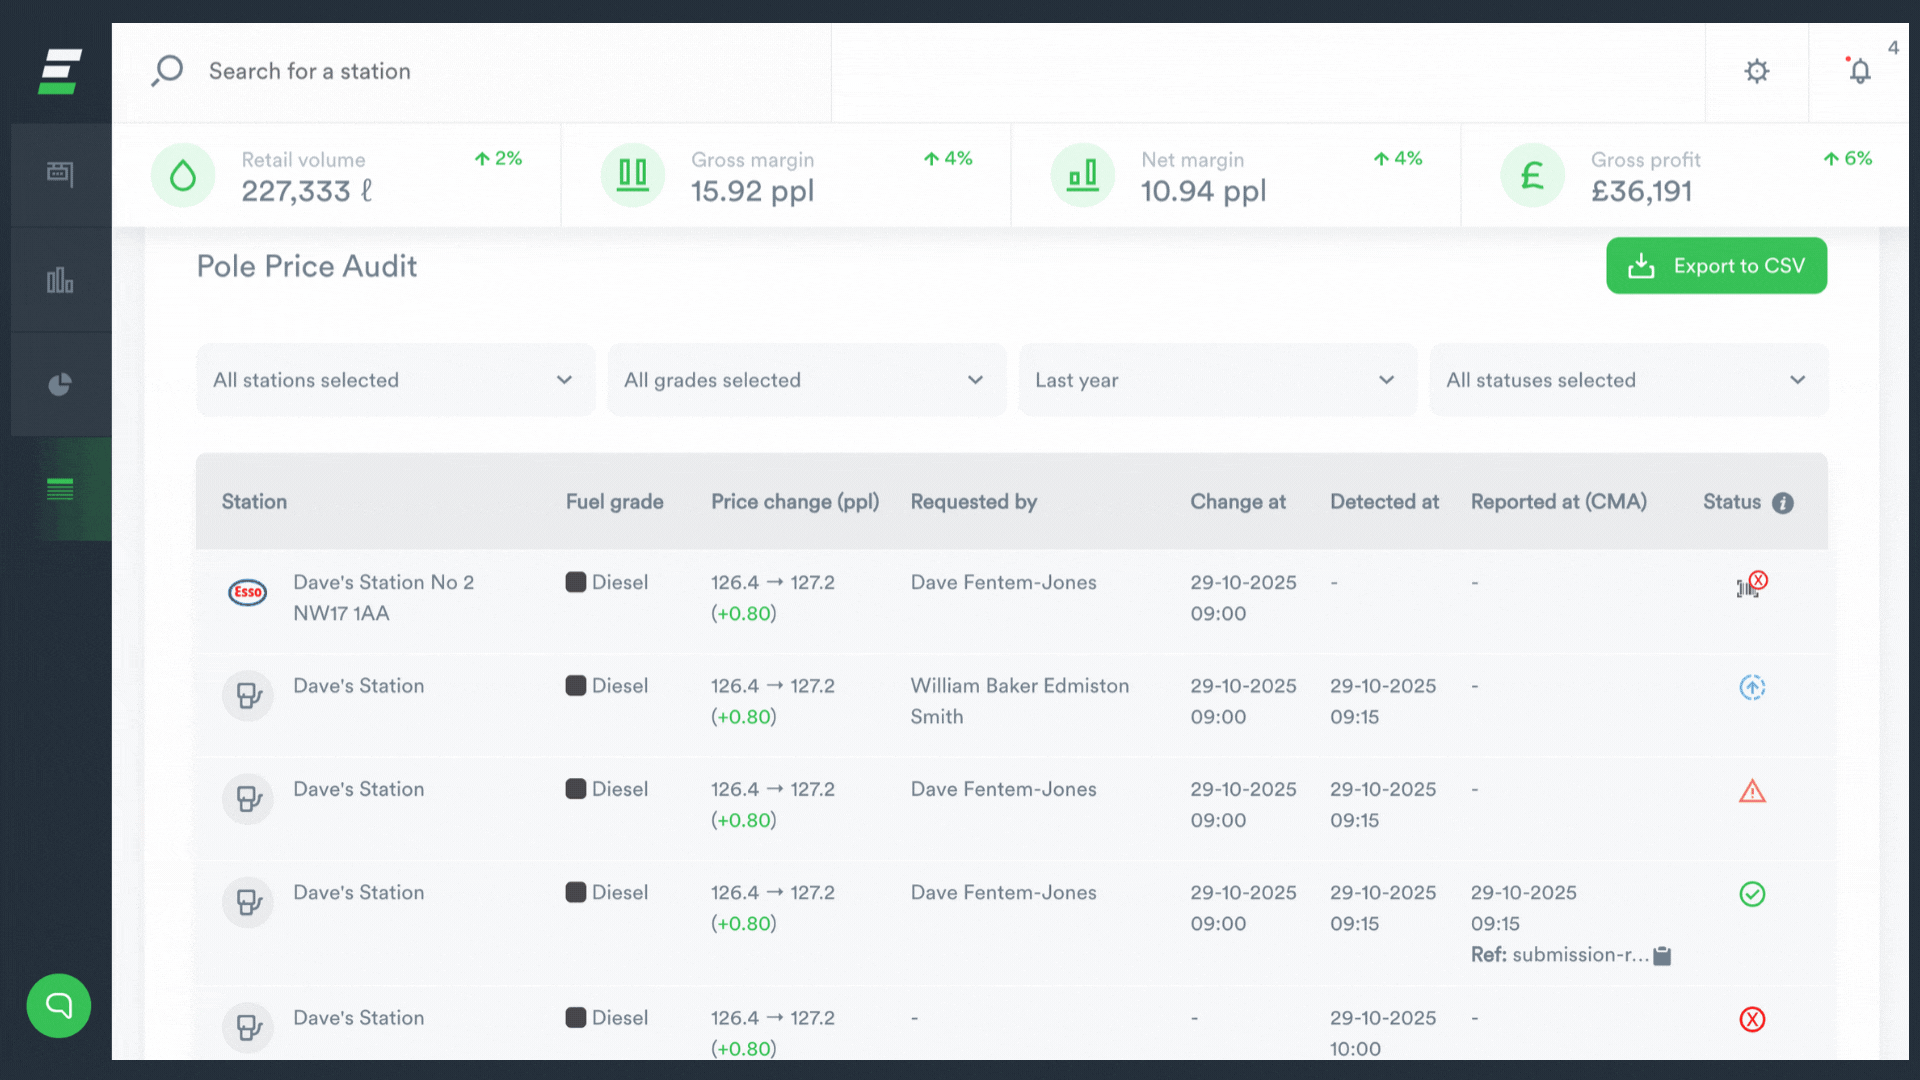The height and width of the screenshot is (1080, 1920).
Task: Click the Esso logo next to Dave's Station No 2
Action: [247, 593]
